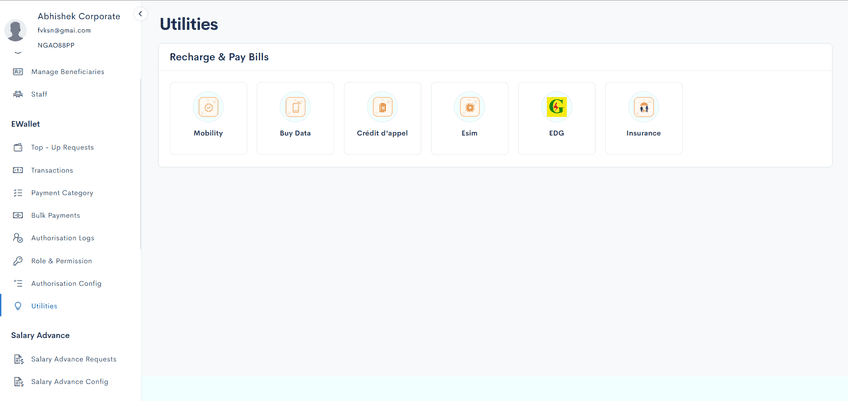Click the Salary Advance section heading

pyautogui.click(x=40, y=336)
